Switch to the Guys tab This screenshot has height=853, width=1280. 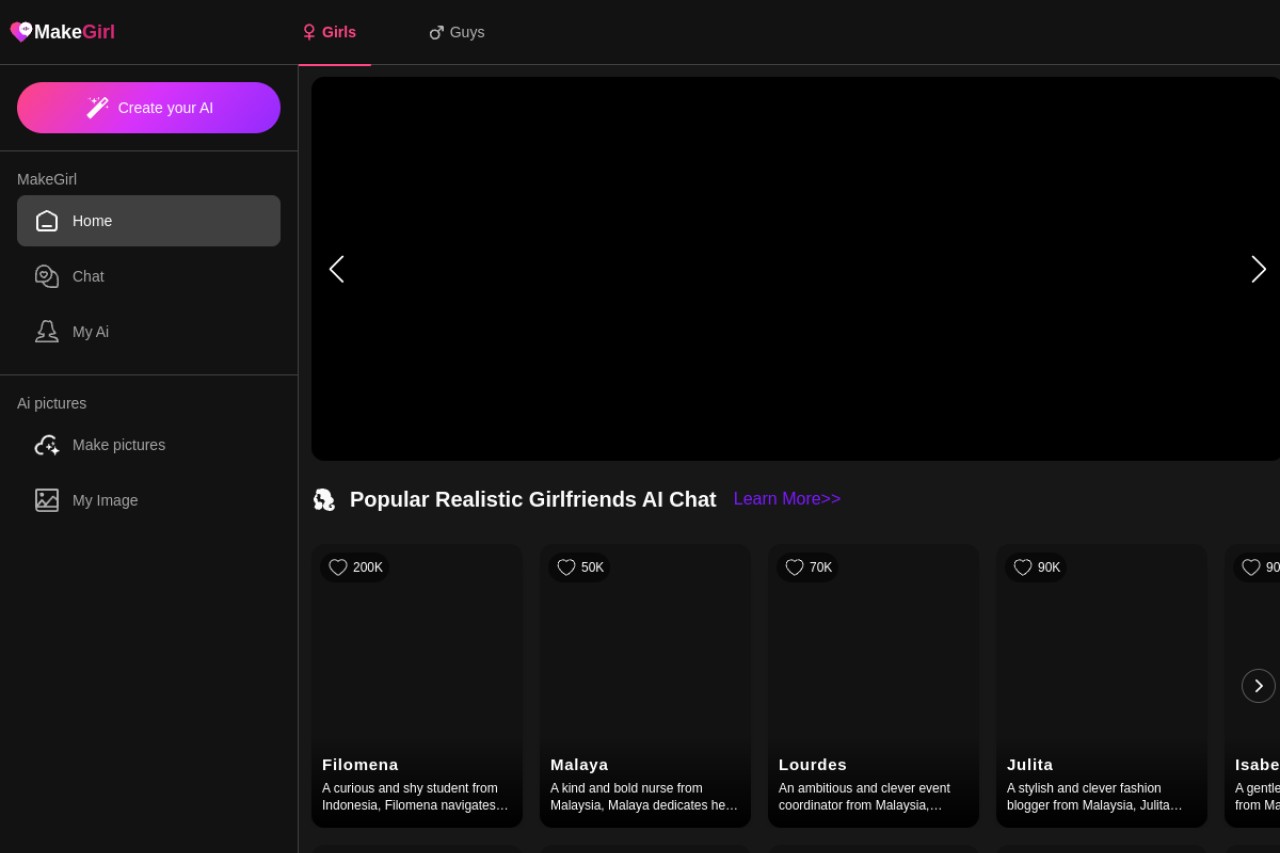pyautogui.click(x=457, y=32)
